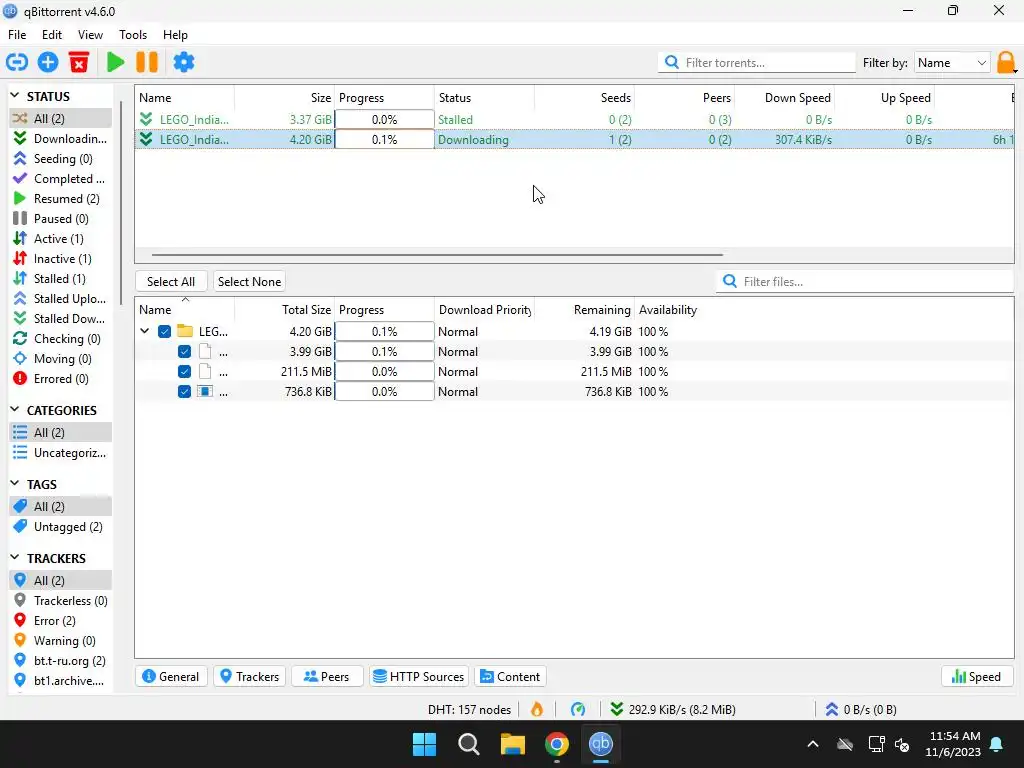Select the Checking (0) status filter

60,339
